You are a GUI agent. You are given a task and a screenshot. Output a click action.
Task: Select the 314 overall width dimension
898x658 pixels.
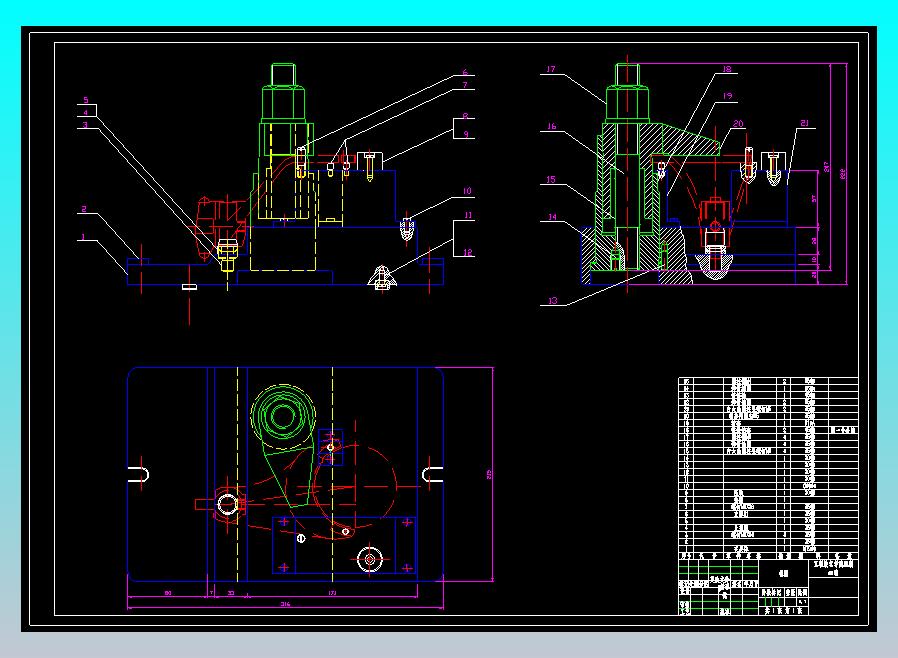coord(285,604)
